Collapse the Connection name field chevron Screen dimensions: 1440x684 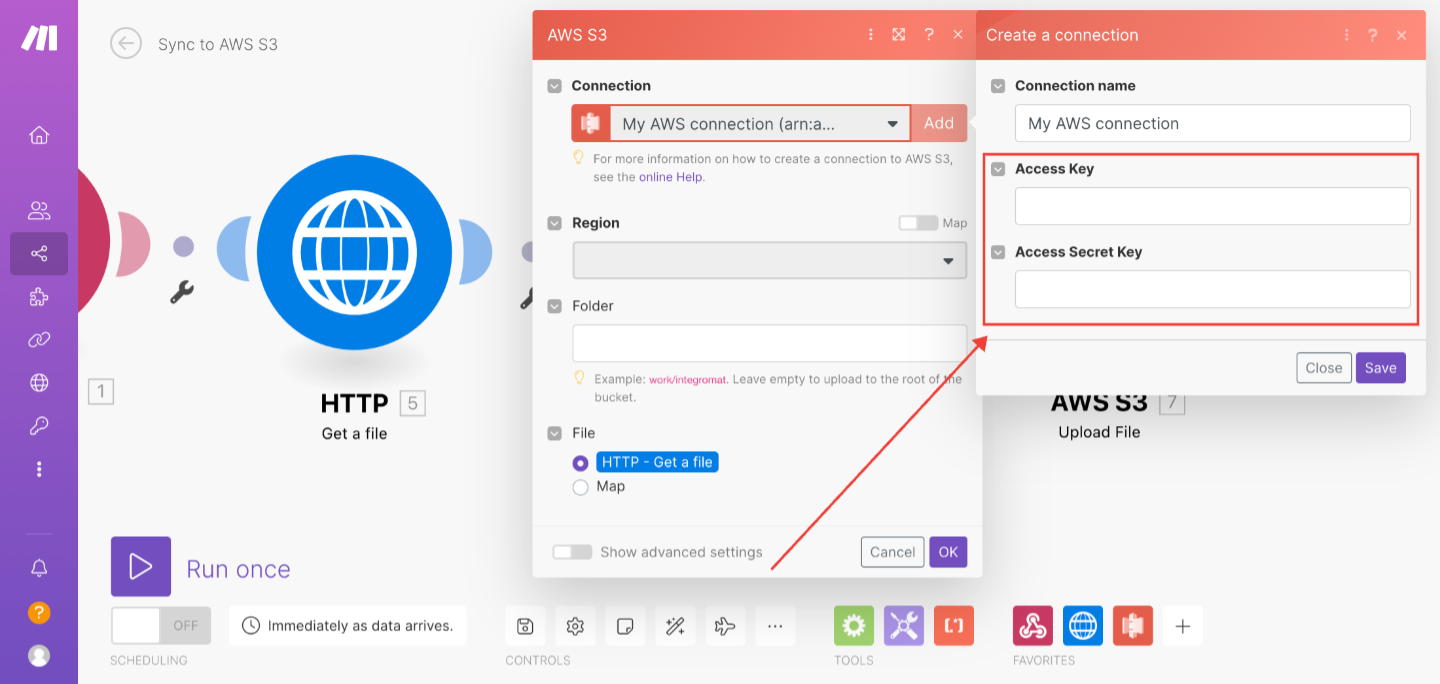point(998,86)
